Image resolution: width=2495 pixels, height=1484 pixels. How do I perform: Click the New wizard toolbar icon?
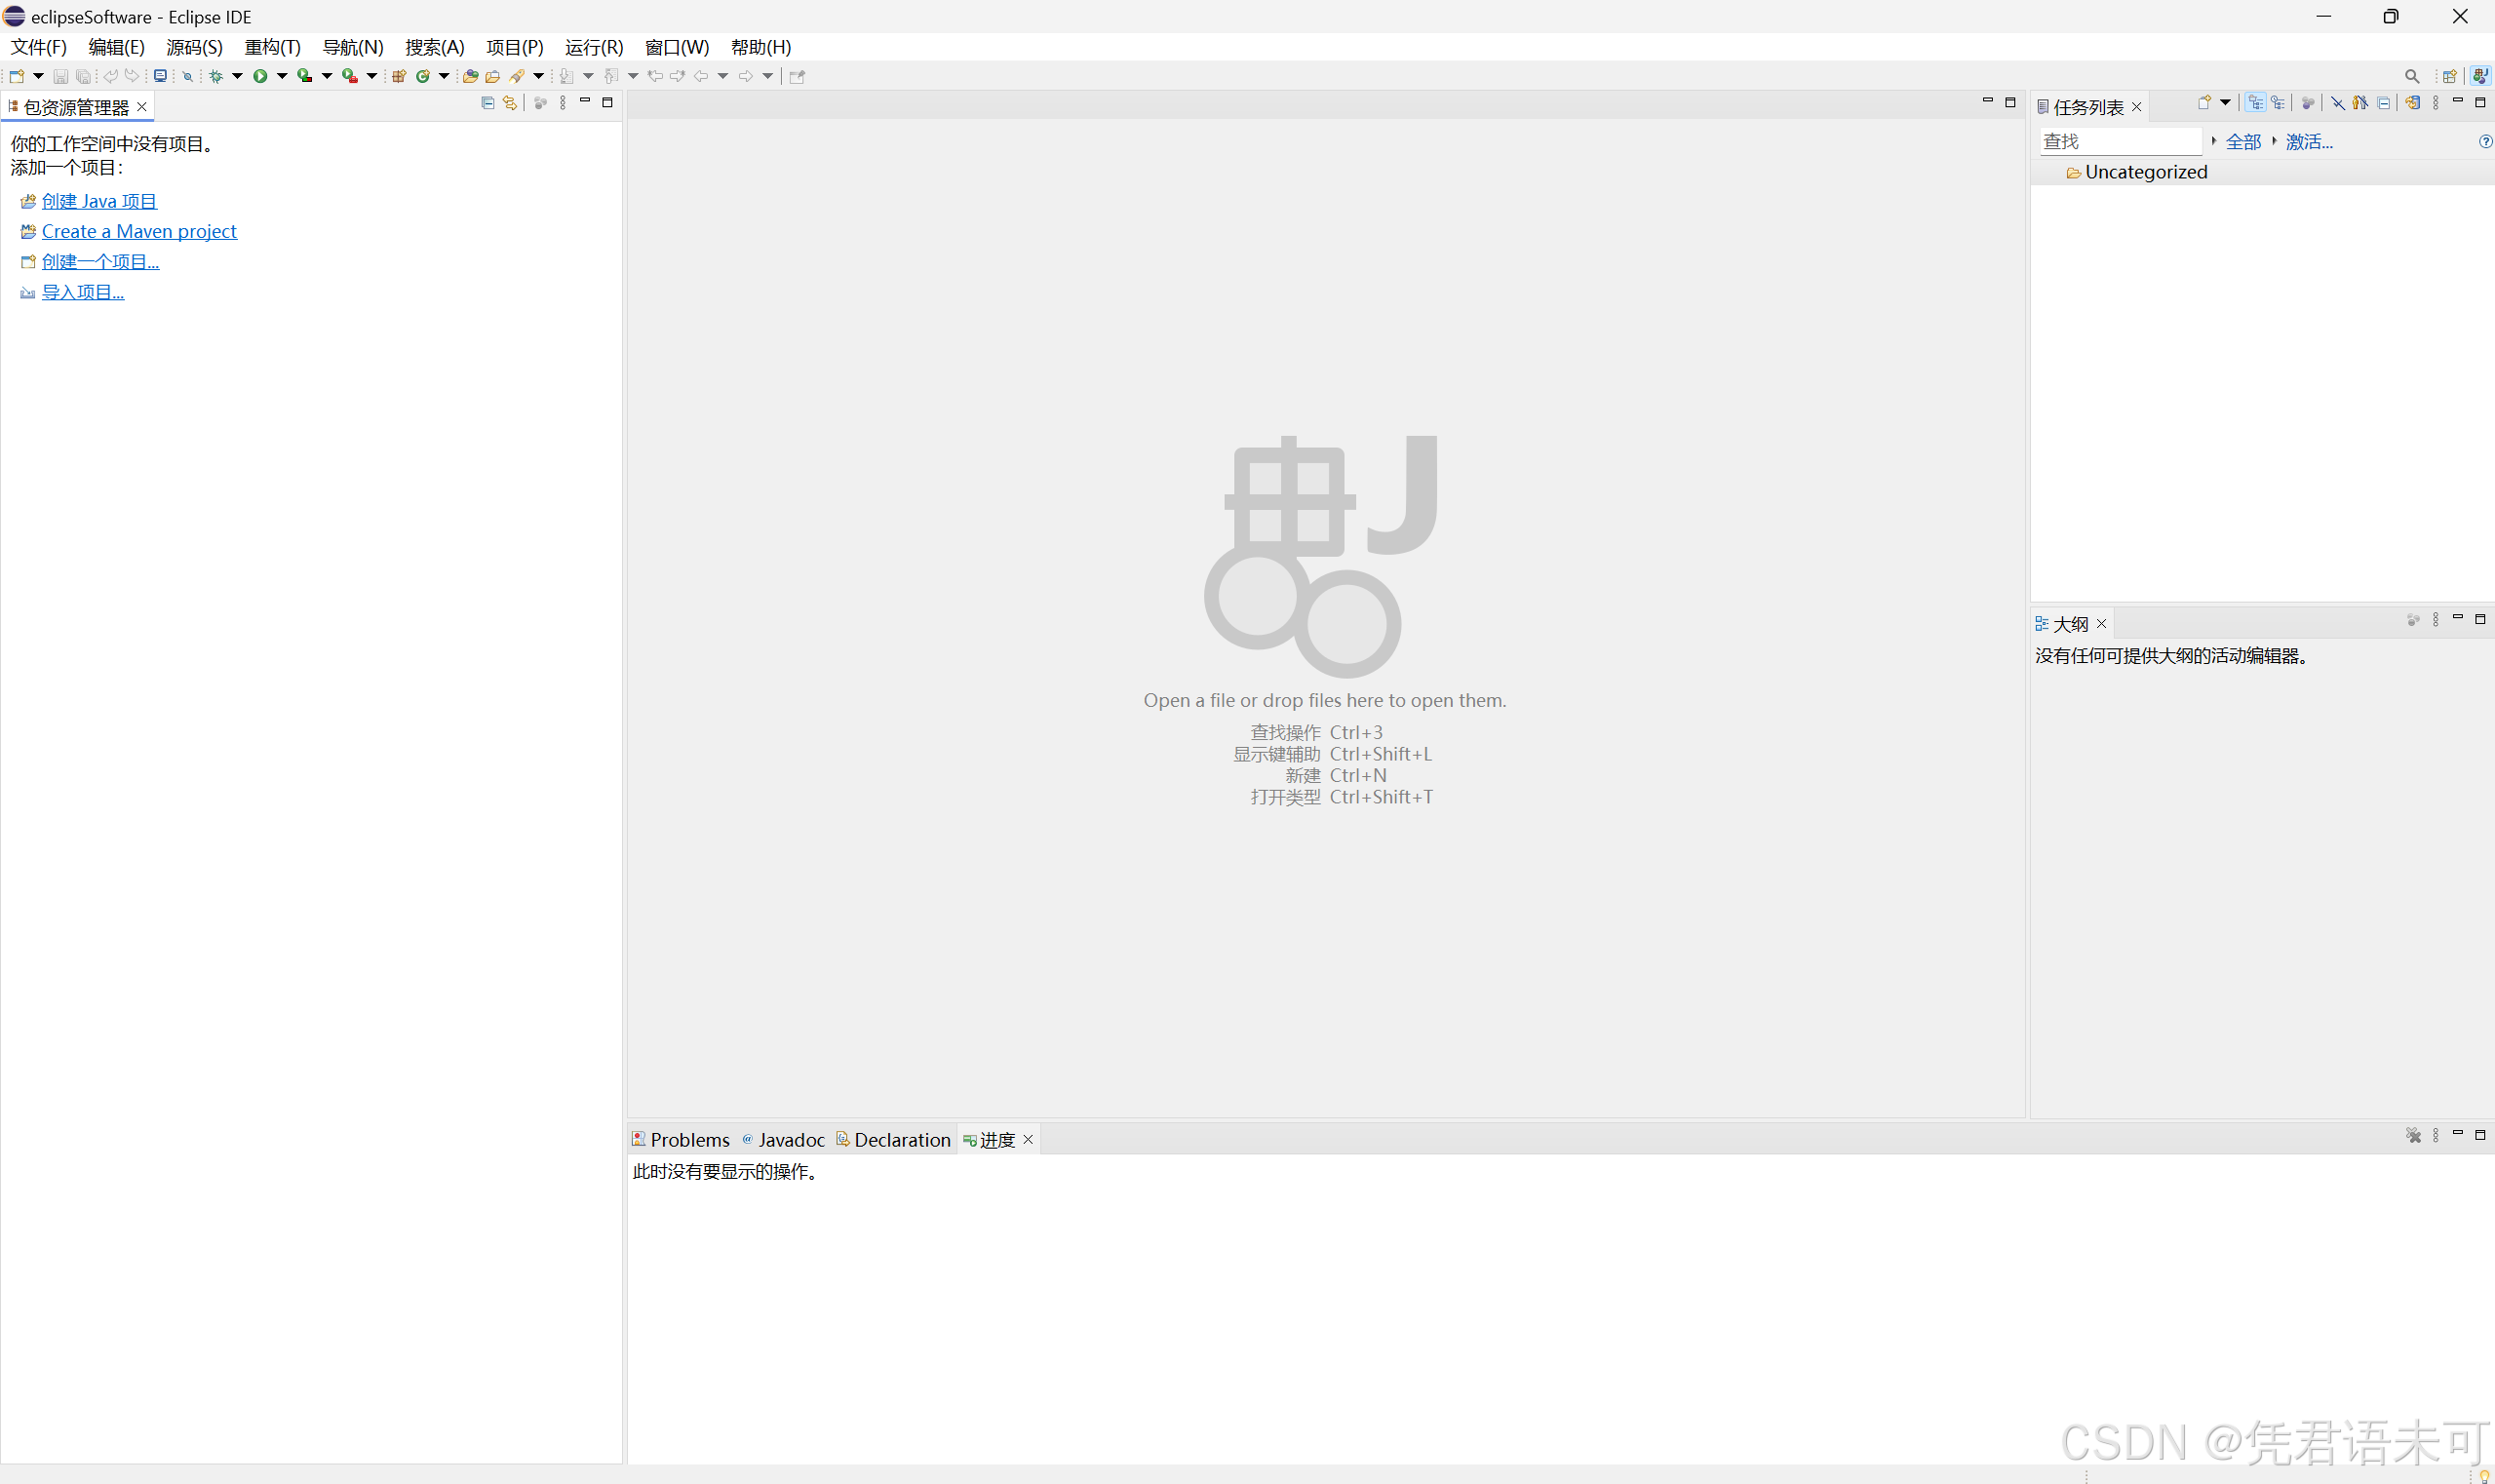click(x=17, y=76)
